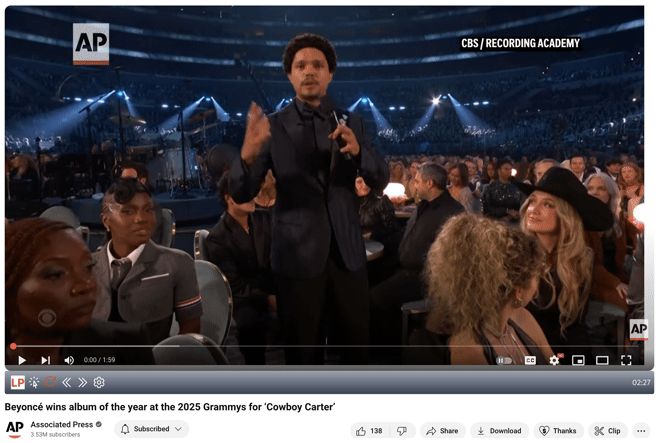The height and width of the screenshot is (443, 658).
Task: Jump backward with double left chevrons
Action: pos(67,383)
